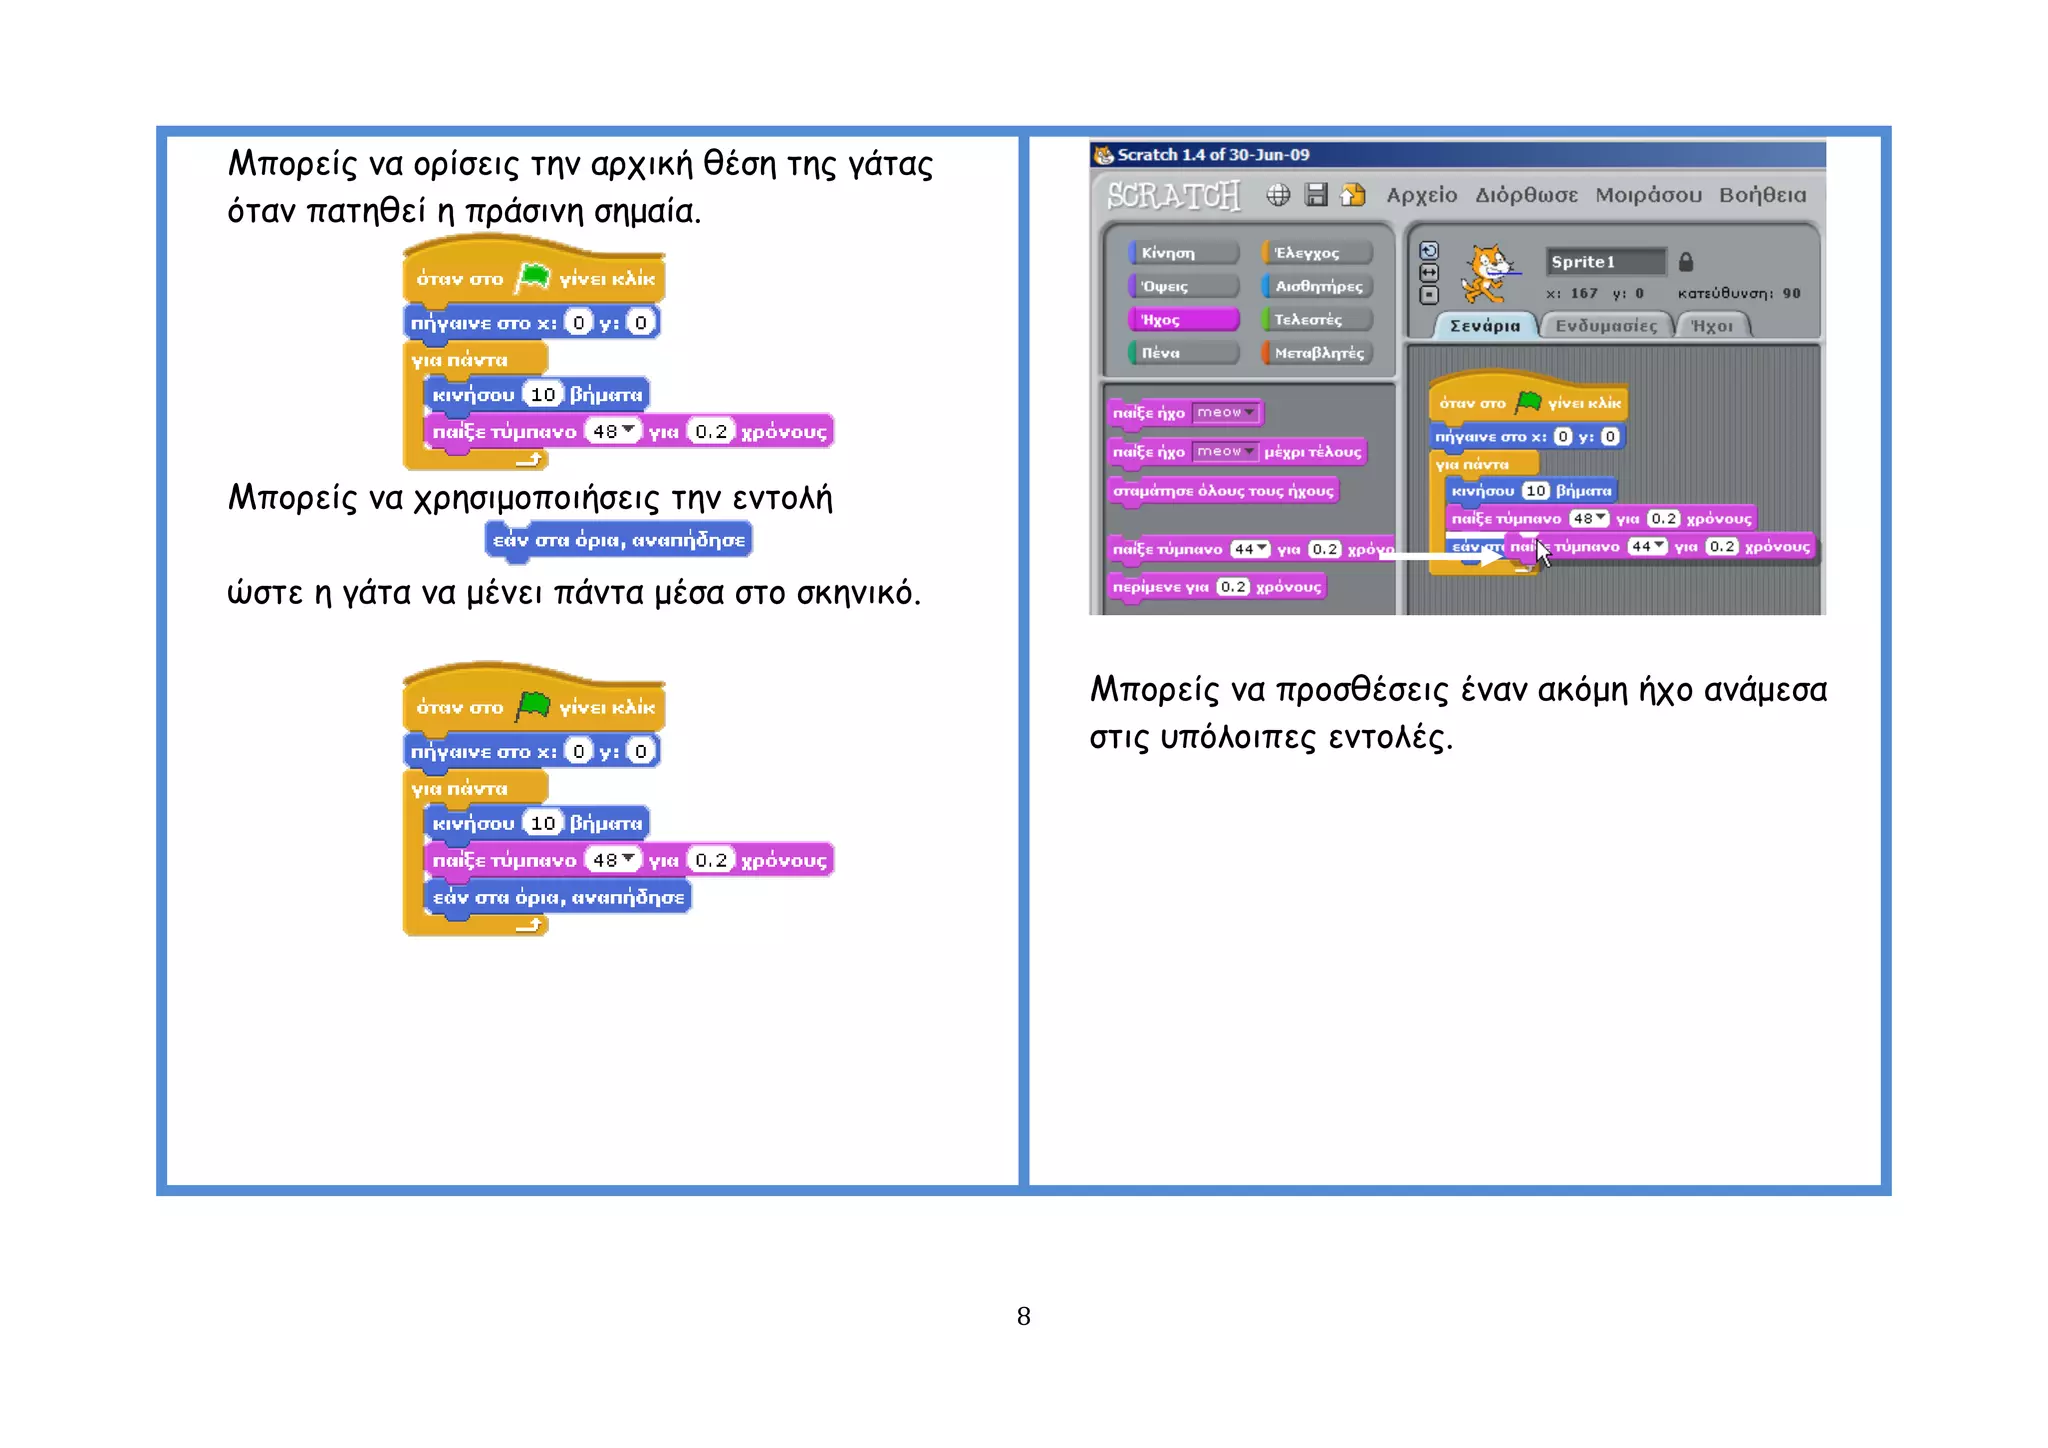Click the Scratch cat sprite thumbnail
2048x1448 pixels.
(x=1487, y=273)
